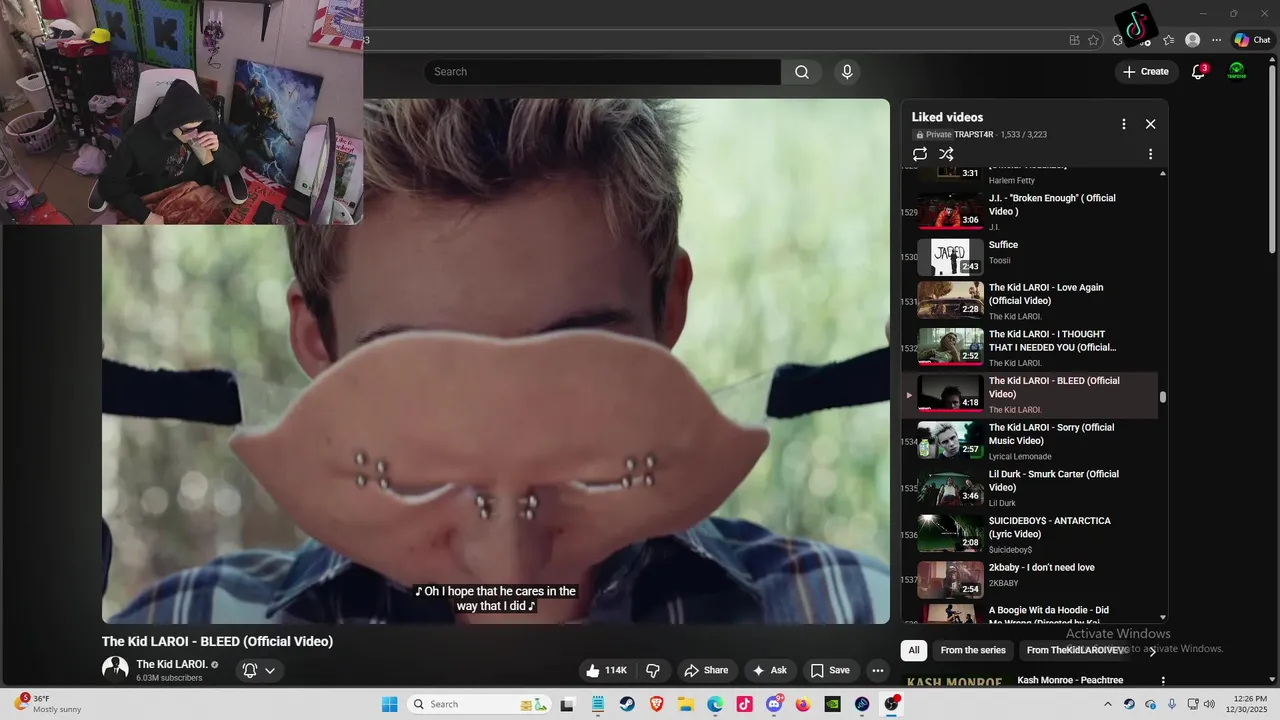
Task: Play Suffice by Toosii from the playlist
Action: [x=1030, y=257]
